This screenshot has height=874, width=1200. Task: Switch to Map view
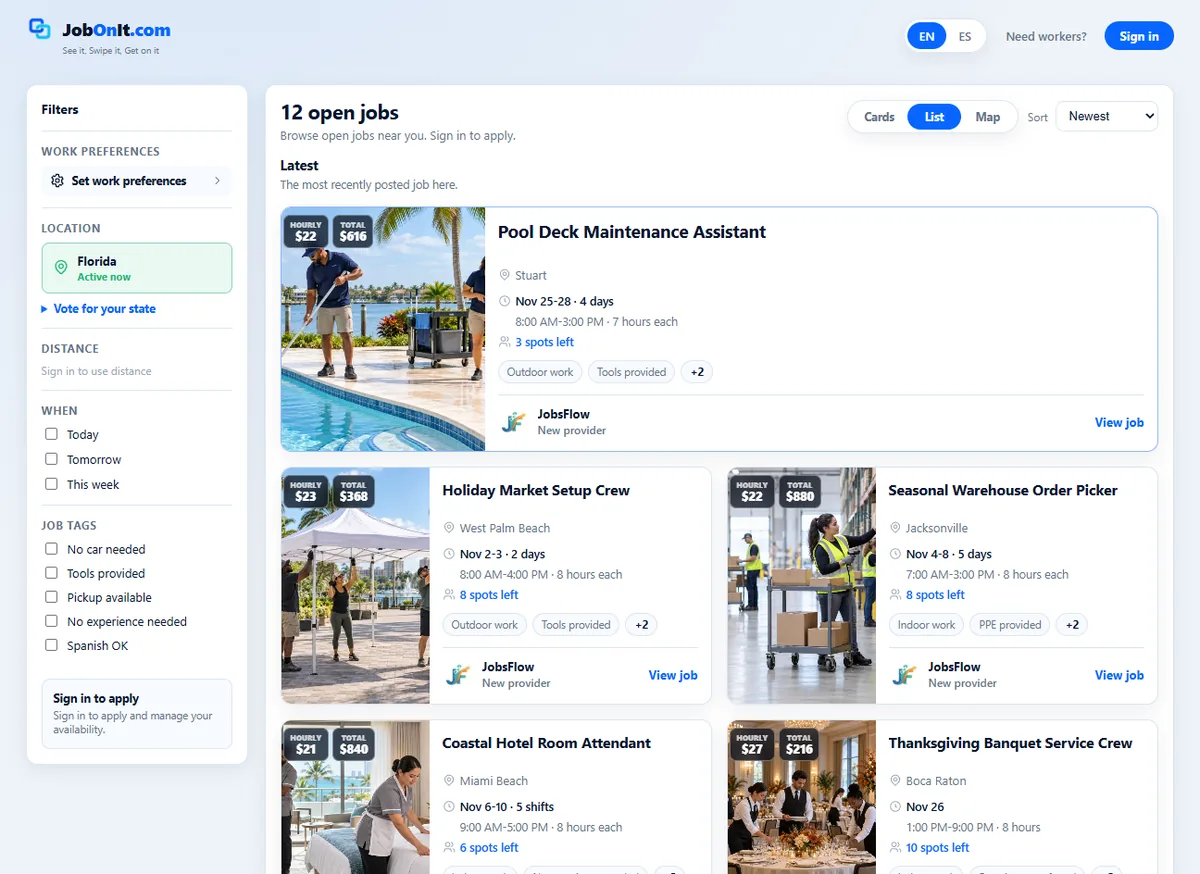(x=988, y=117)
